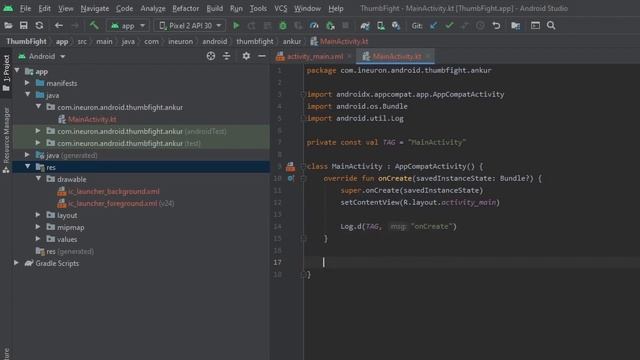Click the Git Commit green checkmark
640x360 pixels.
coord(449,26)
